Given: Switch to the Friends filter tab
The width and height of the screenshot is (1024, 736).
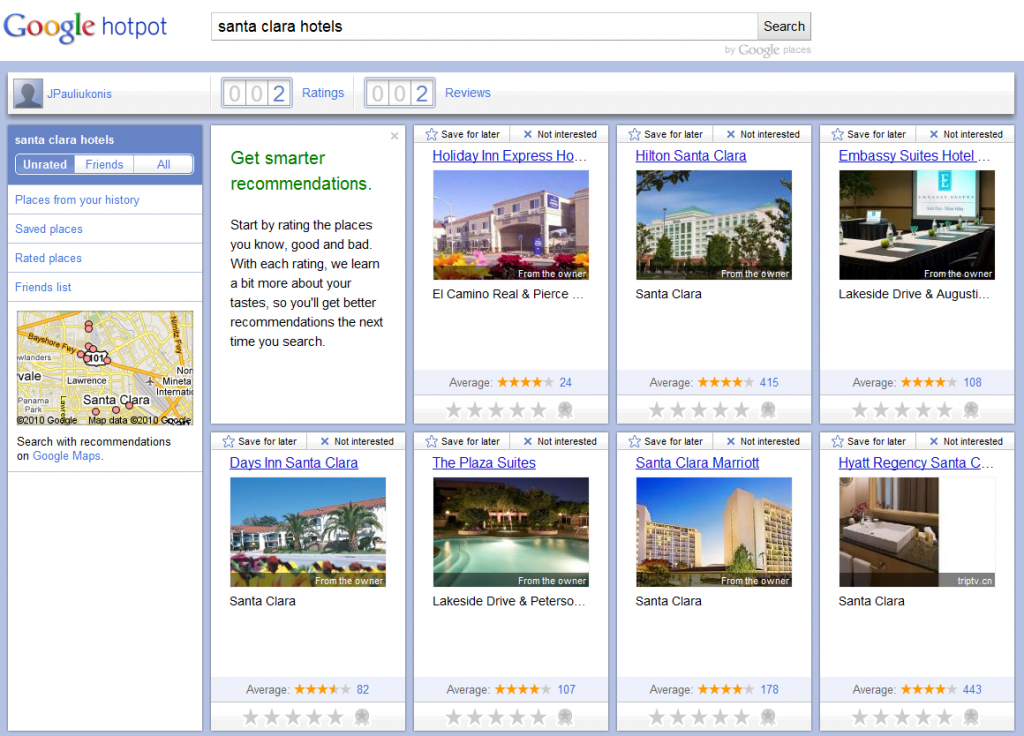Looking at the screenshot, I should tap(104, 165).
